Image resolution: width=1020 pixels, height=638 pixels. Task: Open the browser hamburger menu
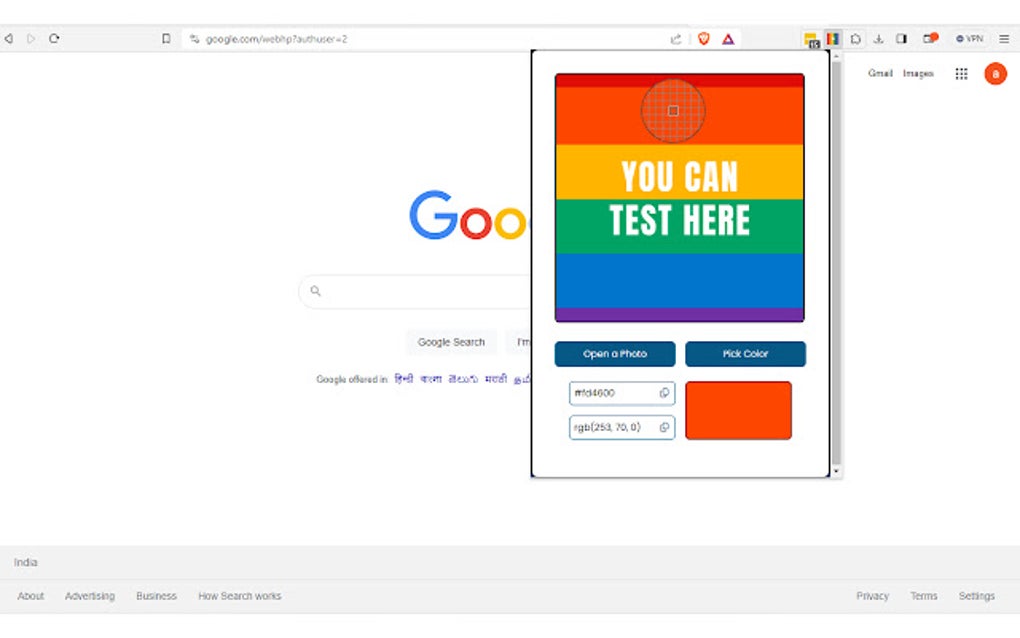[1004, 39]
